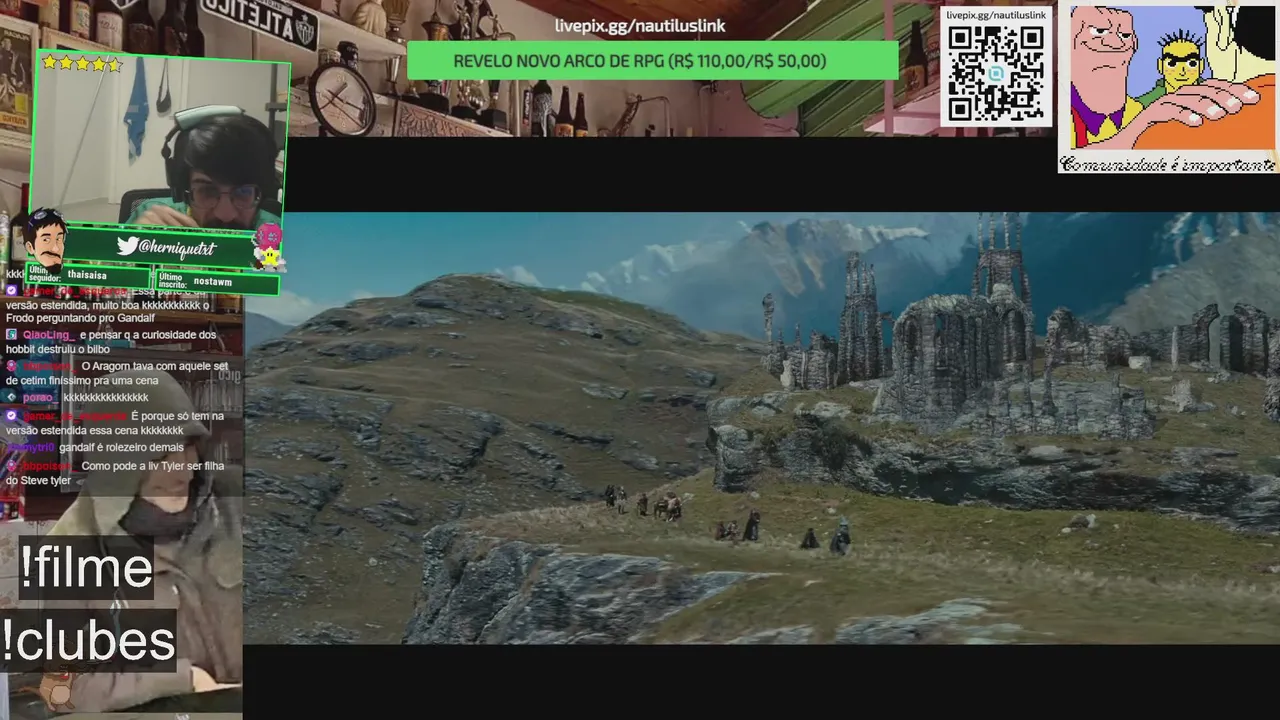Open the @herniquetxt Twitter handle
The height and width of the screenshot is (720, 1280).
179,246
